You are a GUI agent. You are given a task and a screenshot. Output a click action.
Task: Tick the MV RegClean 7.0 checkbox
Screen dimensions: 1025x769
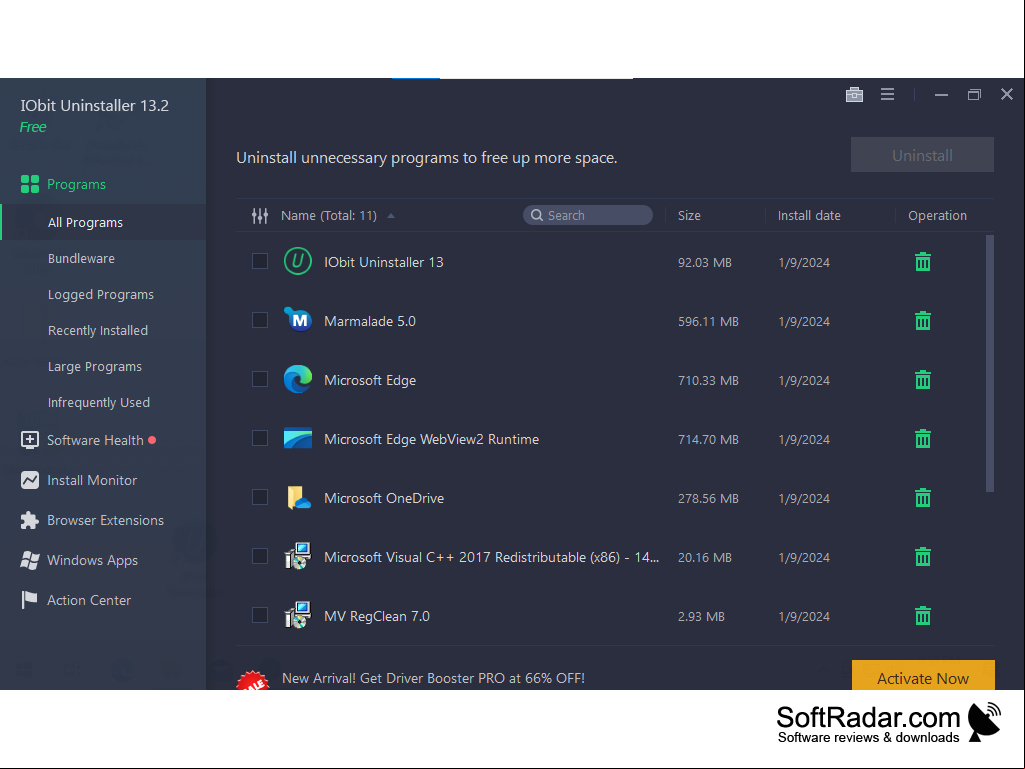coord(260,615)
